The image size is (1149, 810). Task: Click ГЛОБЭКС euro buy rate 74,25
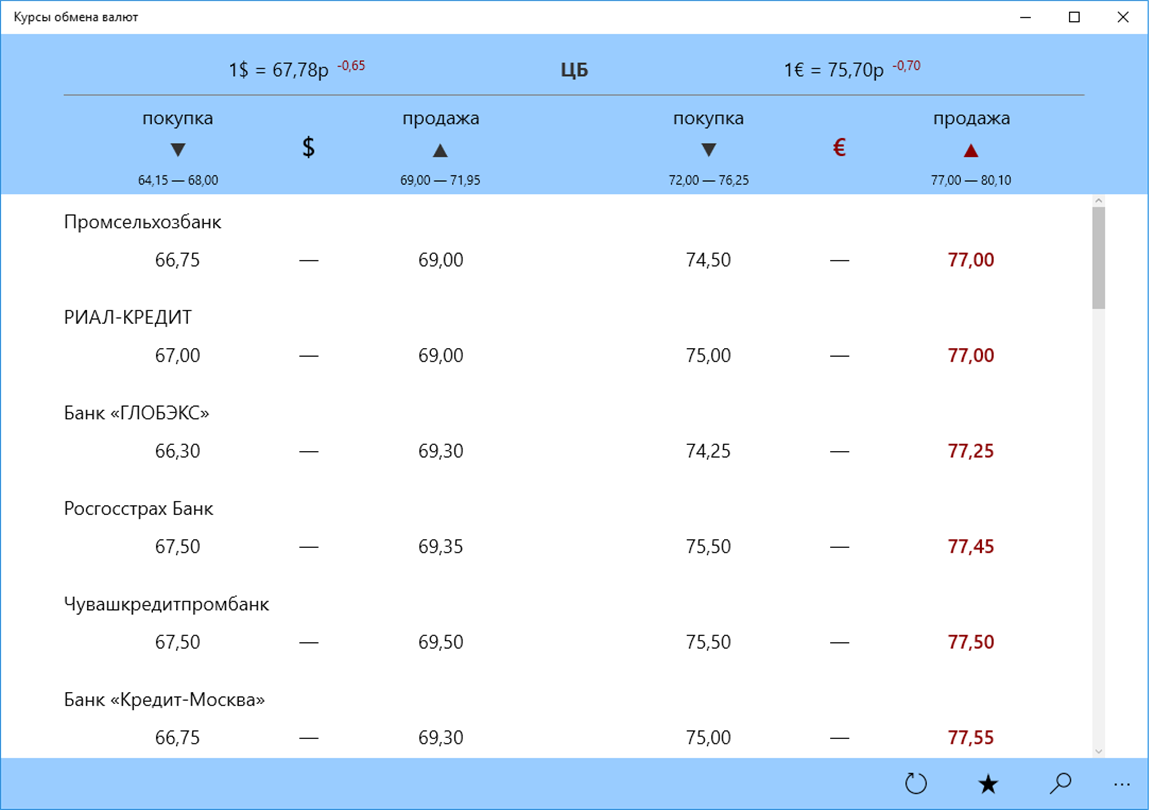tap(708, 451)
